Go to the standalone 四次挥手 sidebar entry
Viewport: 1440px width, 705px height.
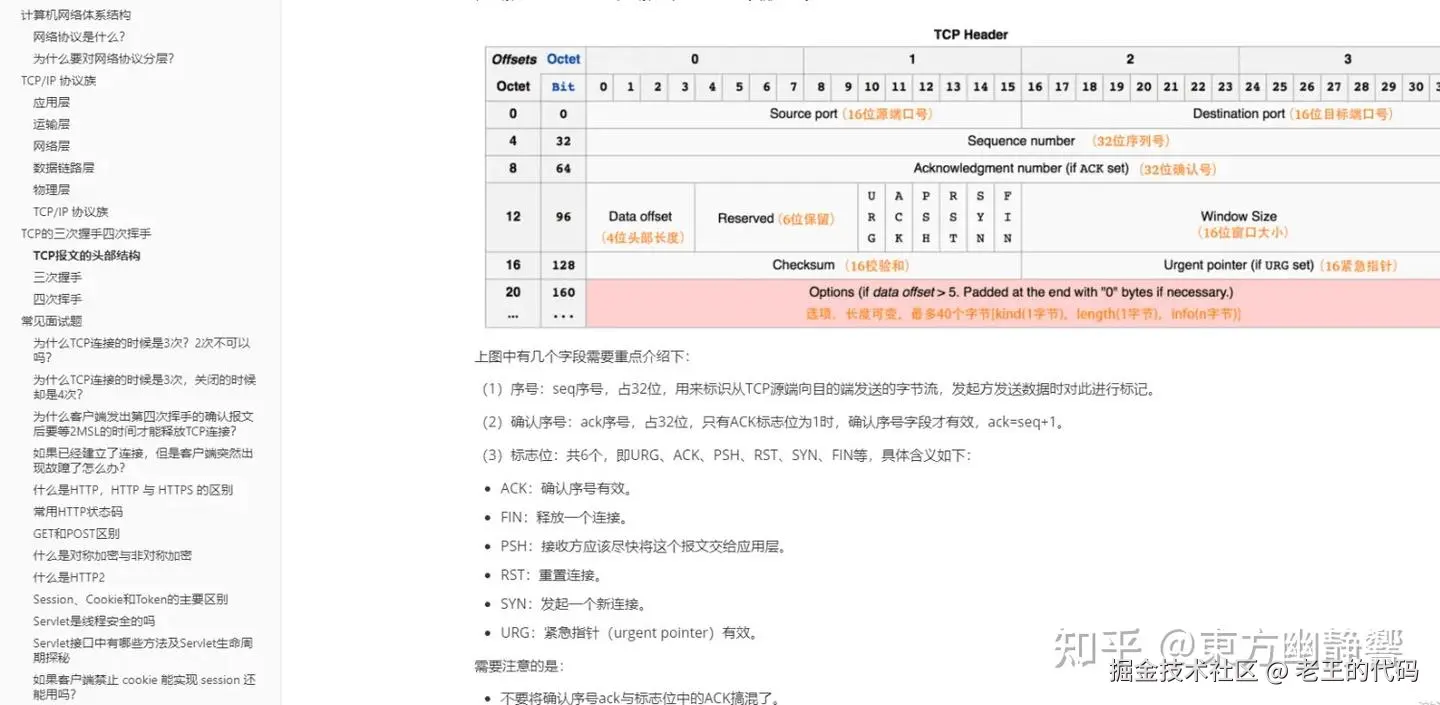coord(57,299)
